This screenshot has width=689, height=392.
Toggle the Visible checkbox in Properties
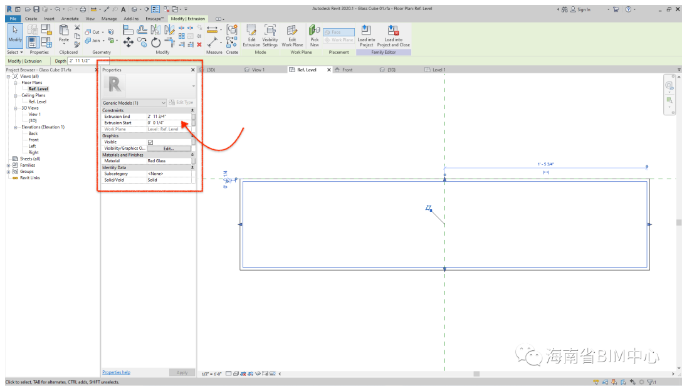[x=150, y=142]
